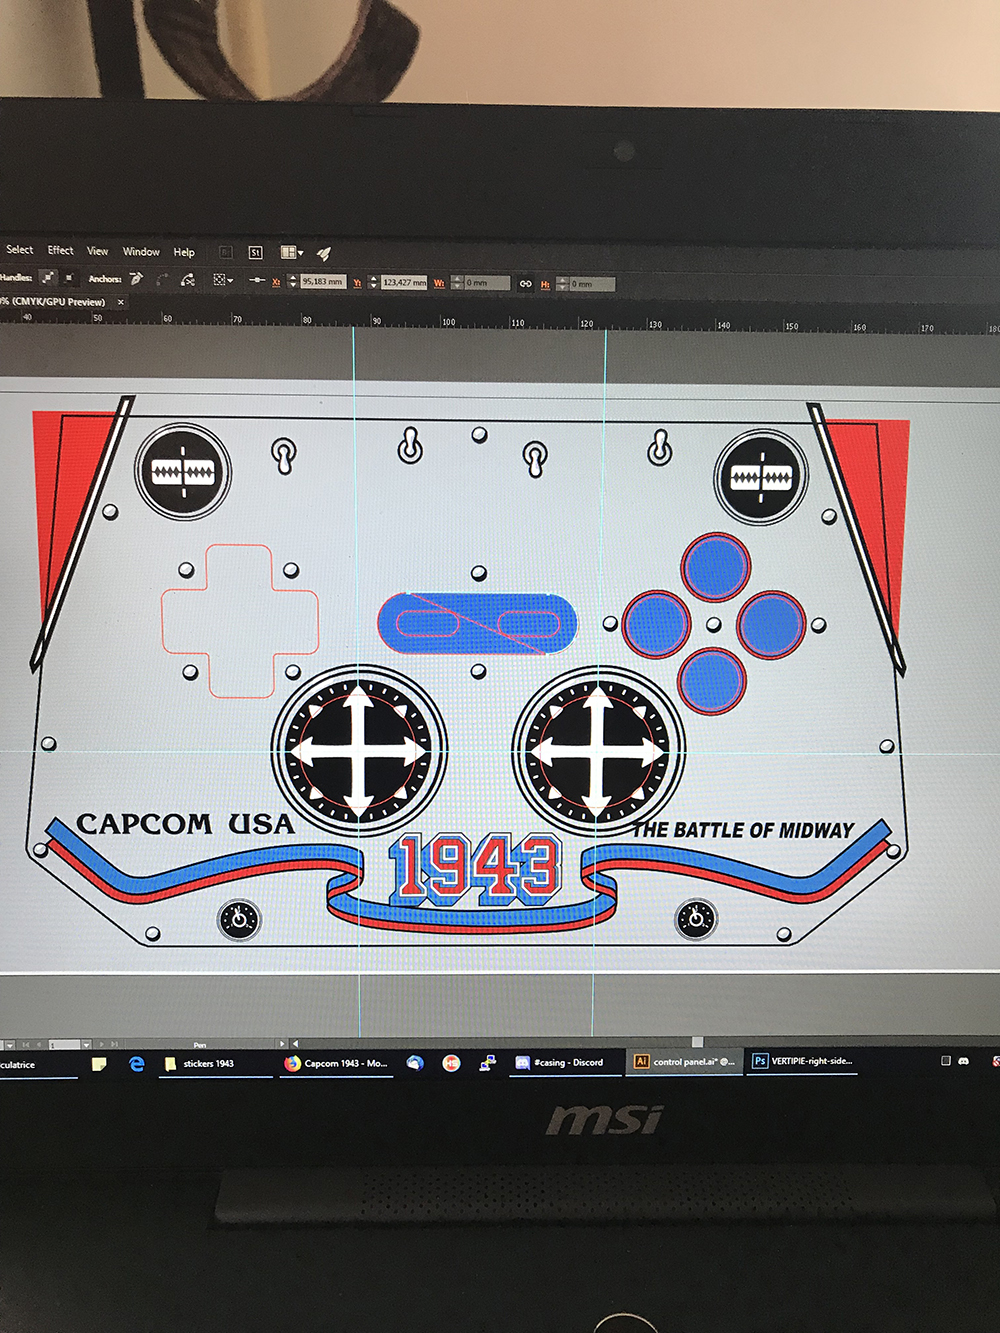Click the Y value field 123,427 mm
Screen dimensions: 1000x1333
point(404,283)
